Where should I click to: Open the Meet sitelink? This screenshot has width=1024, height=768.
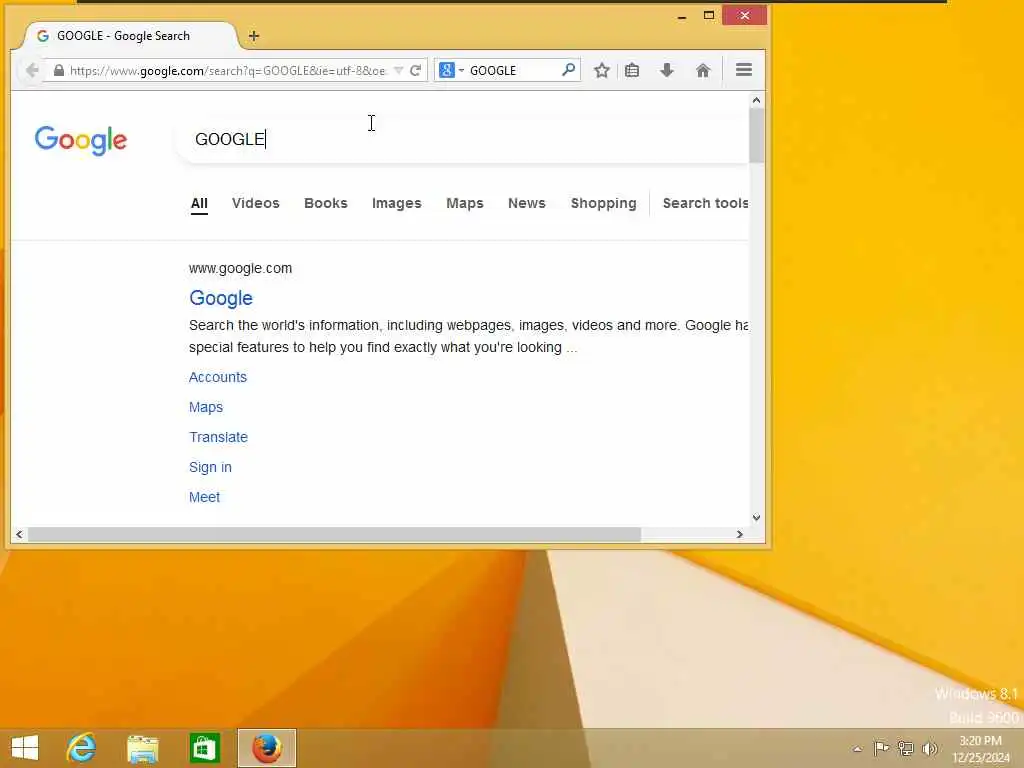(x=204, y=497)
